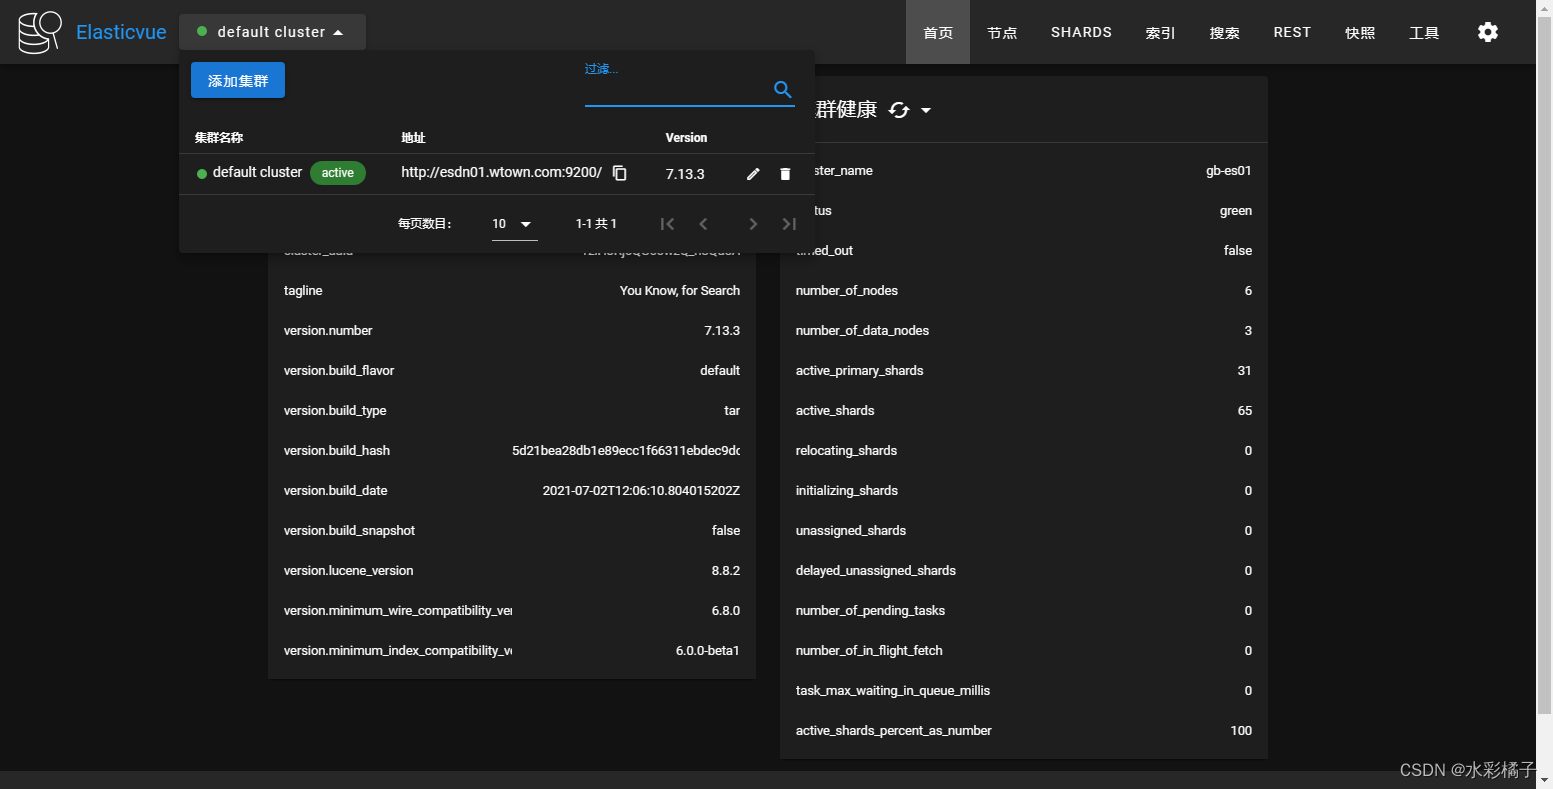Image resolution: width=1553 pixels, height=789 pixels.
Task: Open the 搜索 tab
Action: 1224,32
